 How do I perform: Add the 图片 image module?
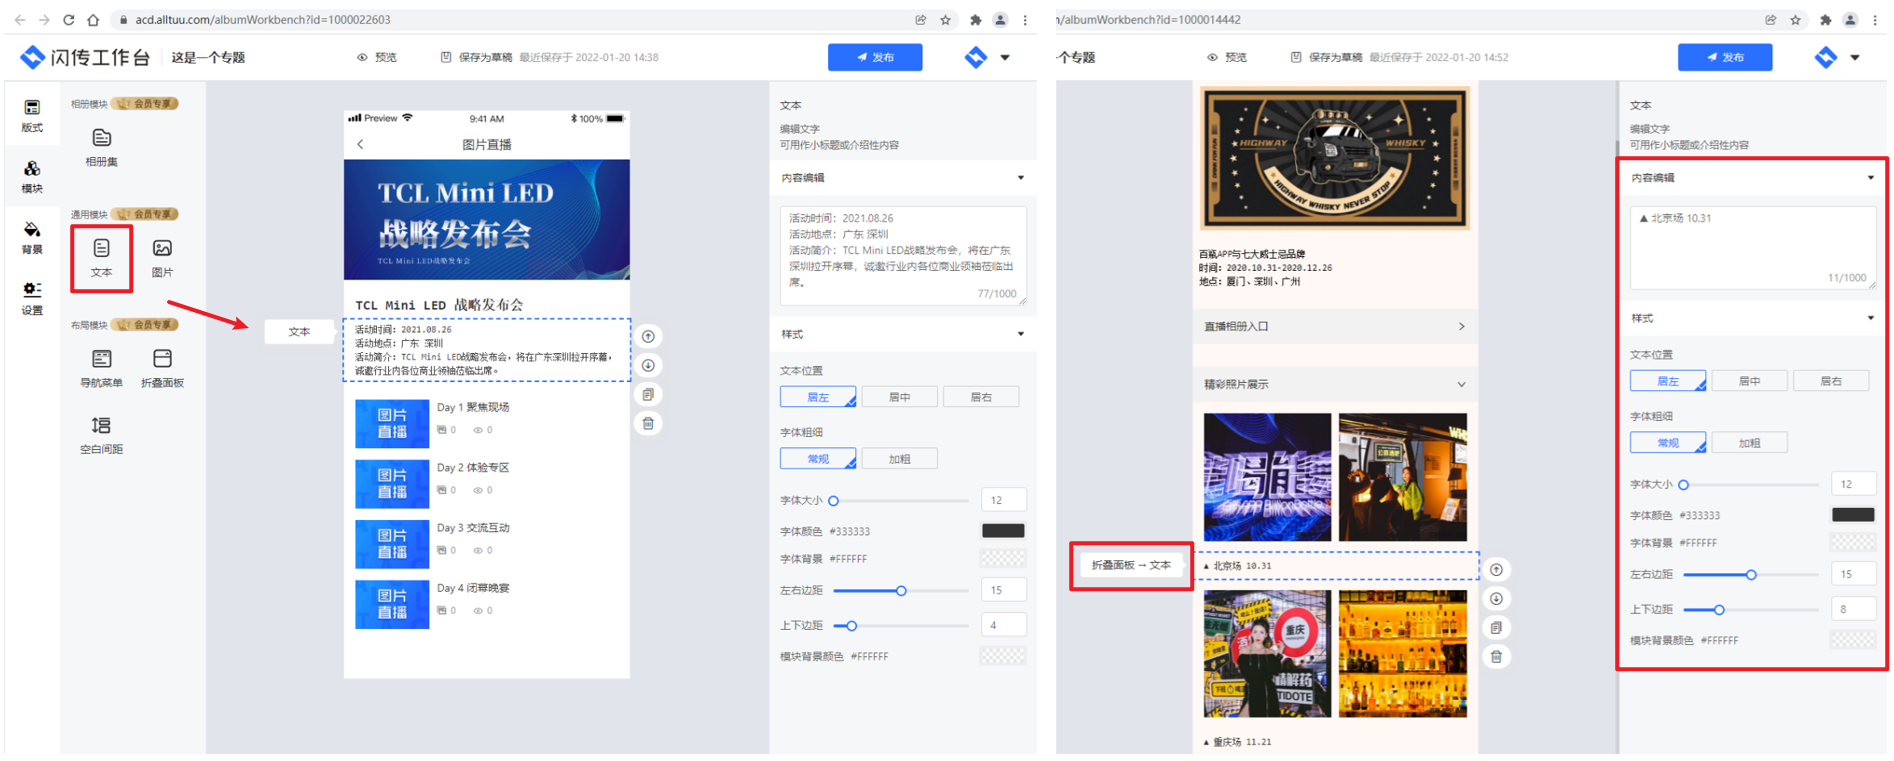pos(162,258)
